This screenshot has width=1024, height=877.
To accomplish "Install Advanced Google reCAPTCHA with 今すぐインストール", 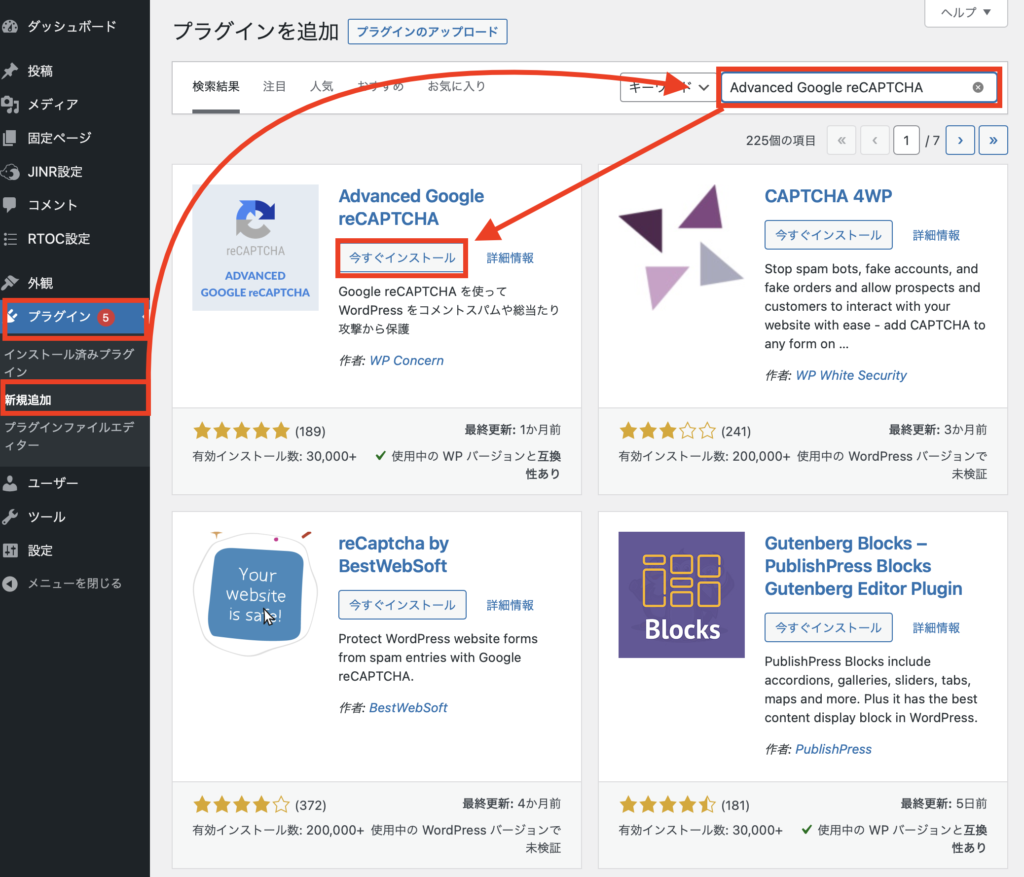I will (x=402, y=257).
